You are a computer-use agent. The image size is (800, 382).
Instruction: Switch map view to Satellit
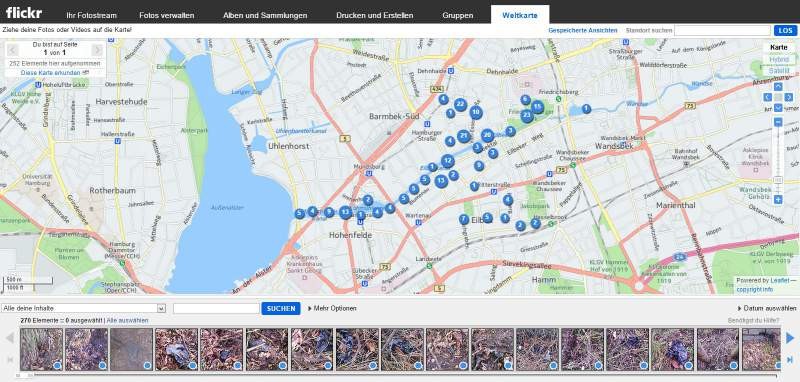pyautogui.click(x=779, y=71)
